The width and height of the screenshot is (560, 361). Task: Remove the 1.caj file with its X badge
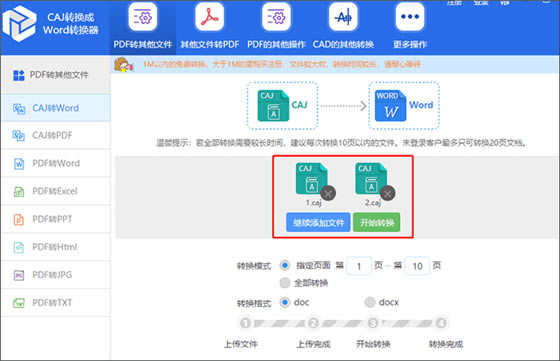pos(328,194)
